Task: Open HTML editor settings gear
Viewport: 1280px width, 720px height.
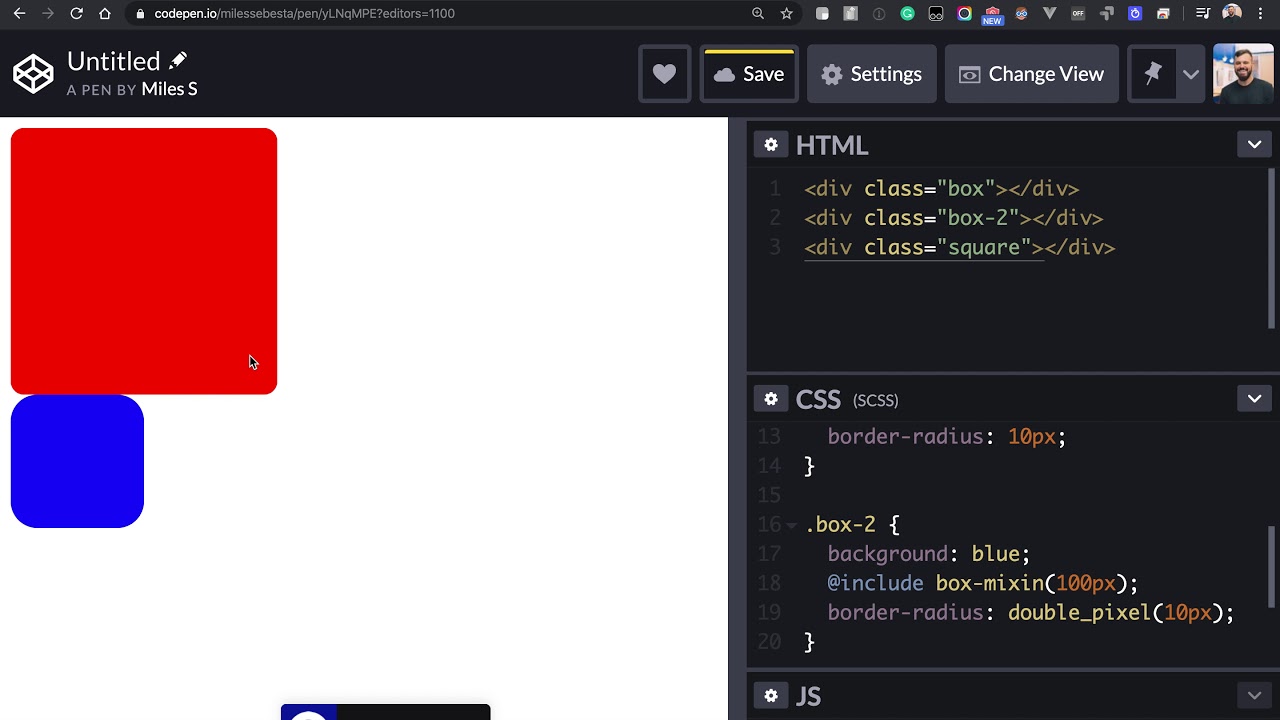Action: 771,145
